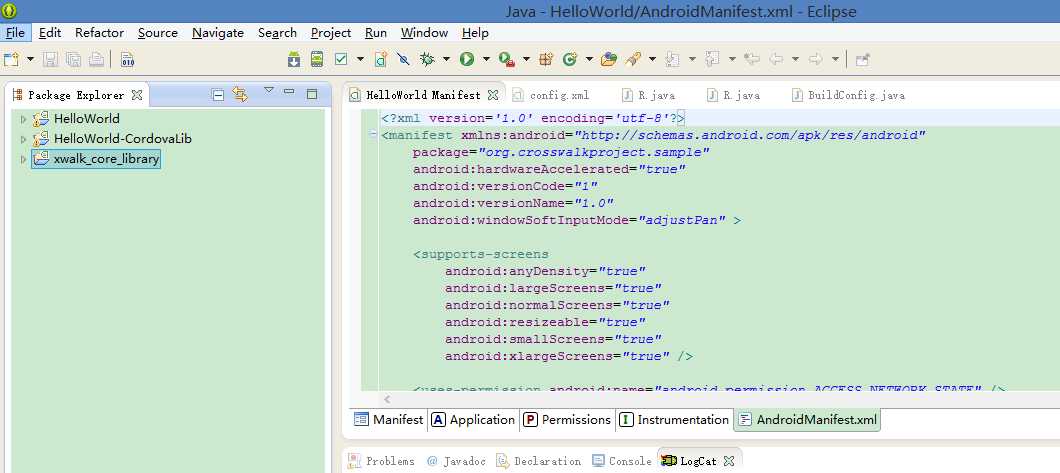The image size is (1060, 473).
Task: Click the Last Edit Location icon
Action: click(x=752, y=59)
